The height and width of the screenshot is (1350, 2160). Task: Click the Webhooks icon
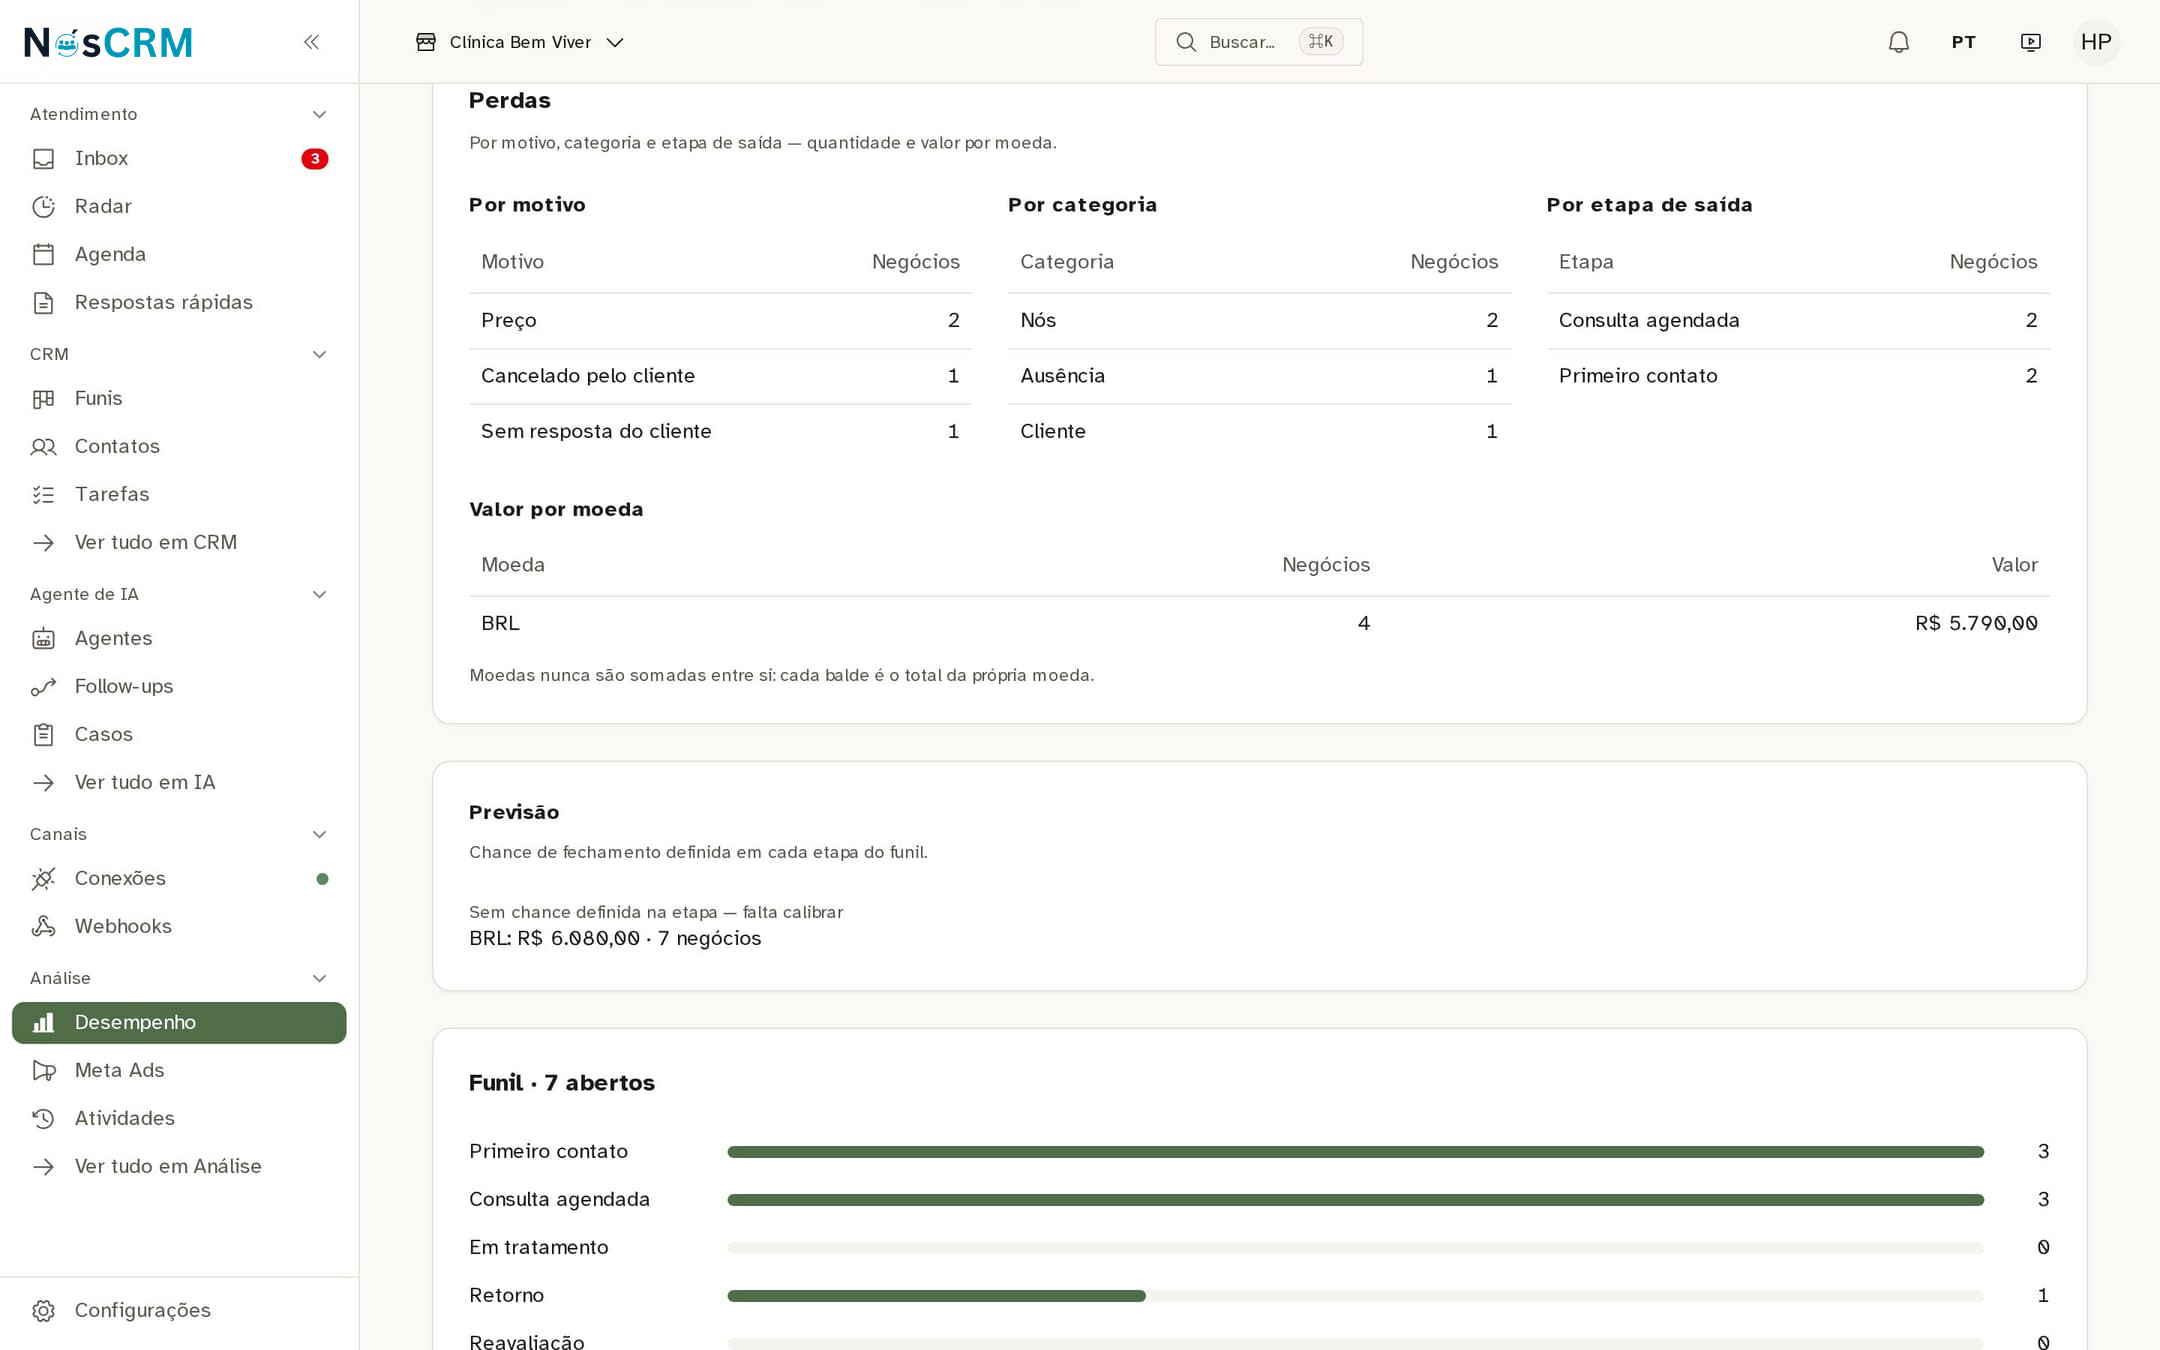(x=43, y=926)
